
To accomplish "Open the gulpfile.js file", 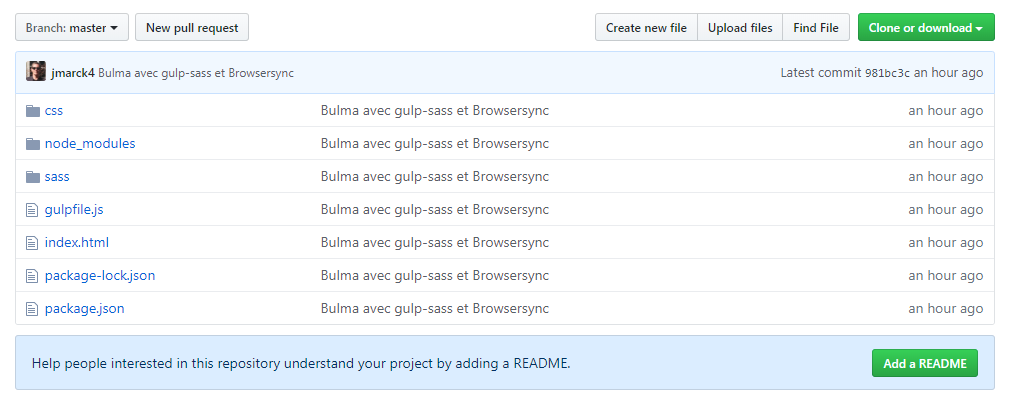I will point(74,210).
